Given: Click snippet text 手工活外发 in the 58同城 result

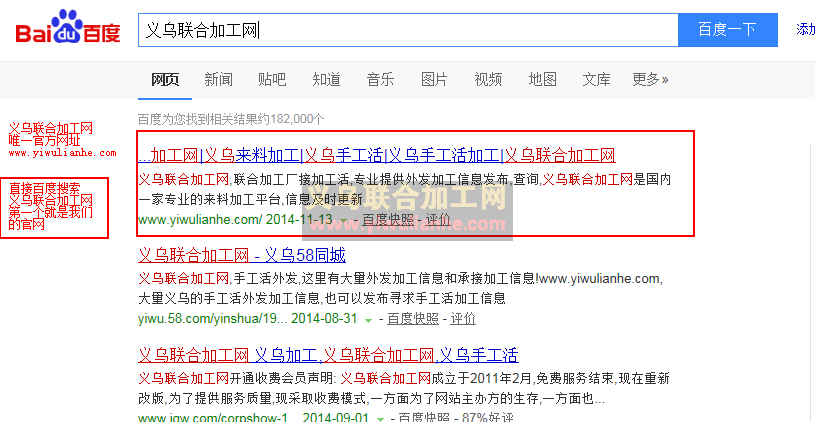Looking at the screenshot, I should coord(266,279).
